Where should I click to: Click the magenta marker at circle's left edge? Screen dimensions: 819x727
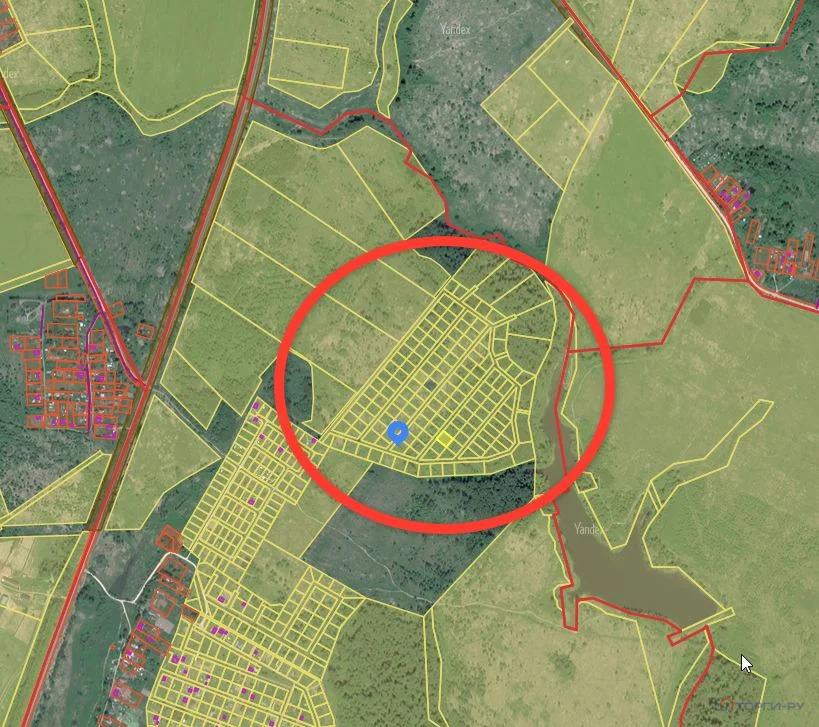coord(314,441)
